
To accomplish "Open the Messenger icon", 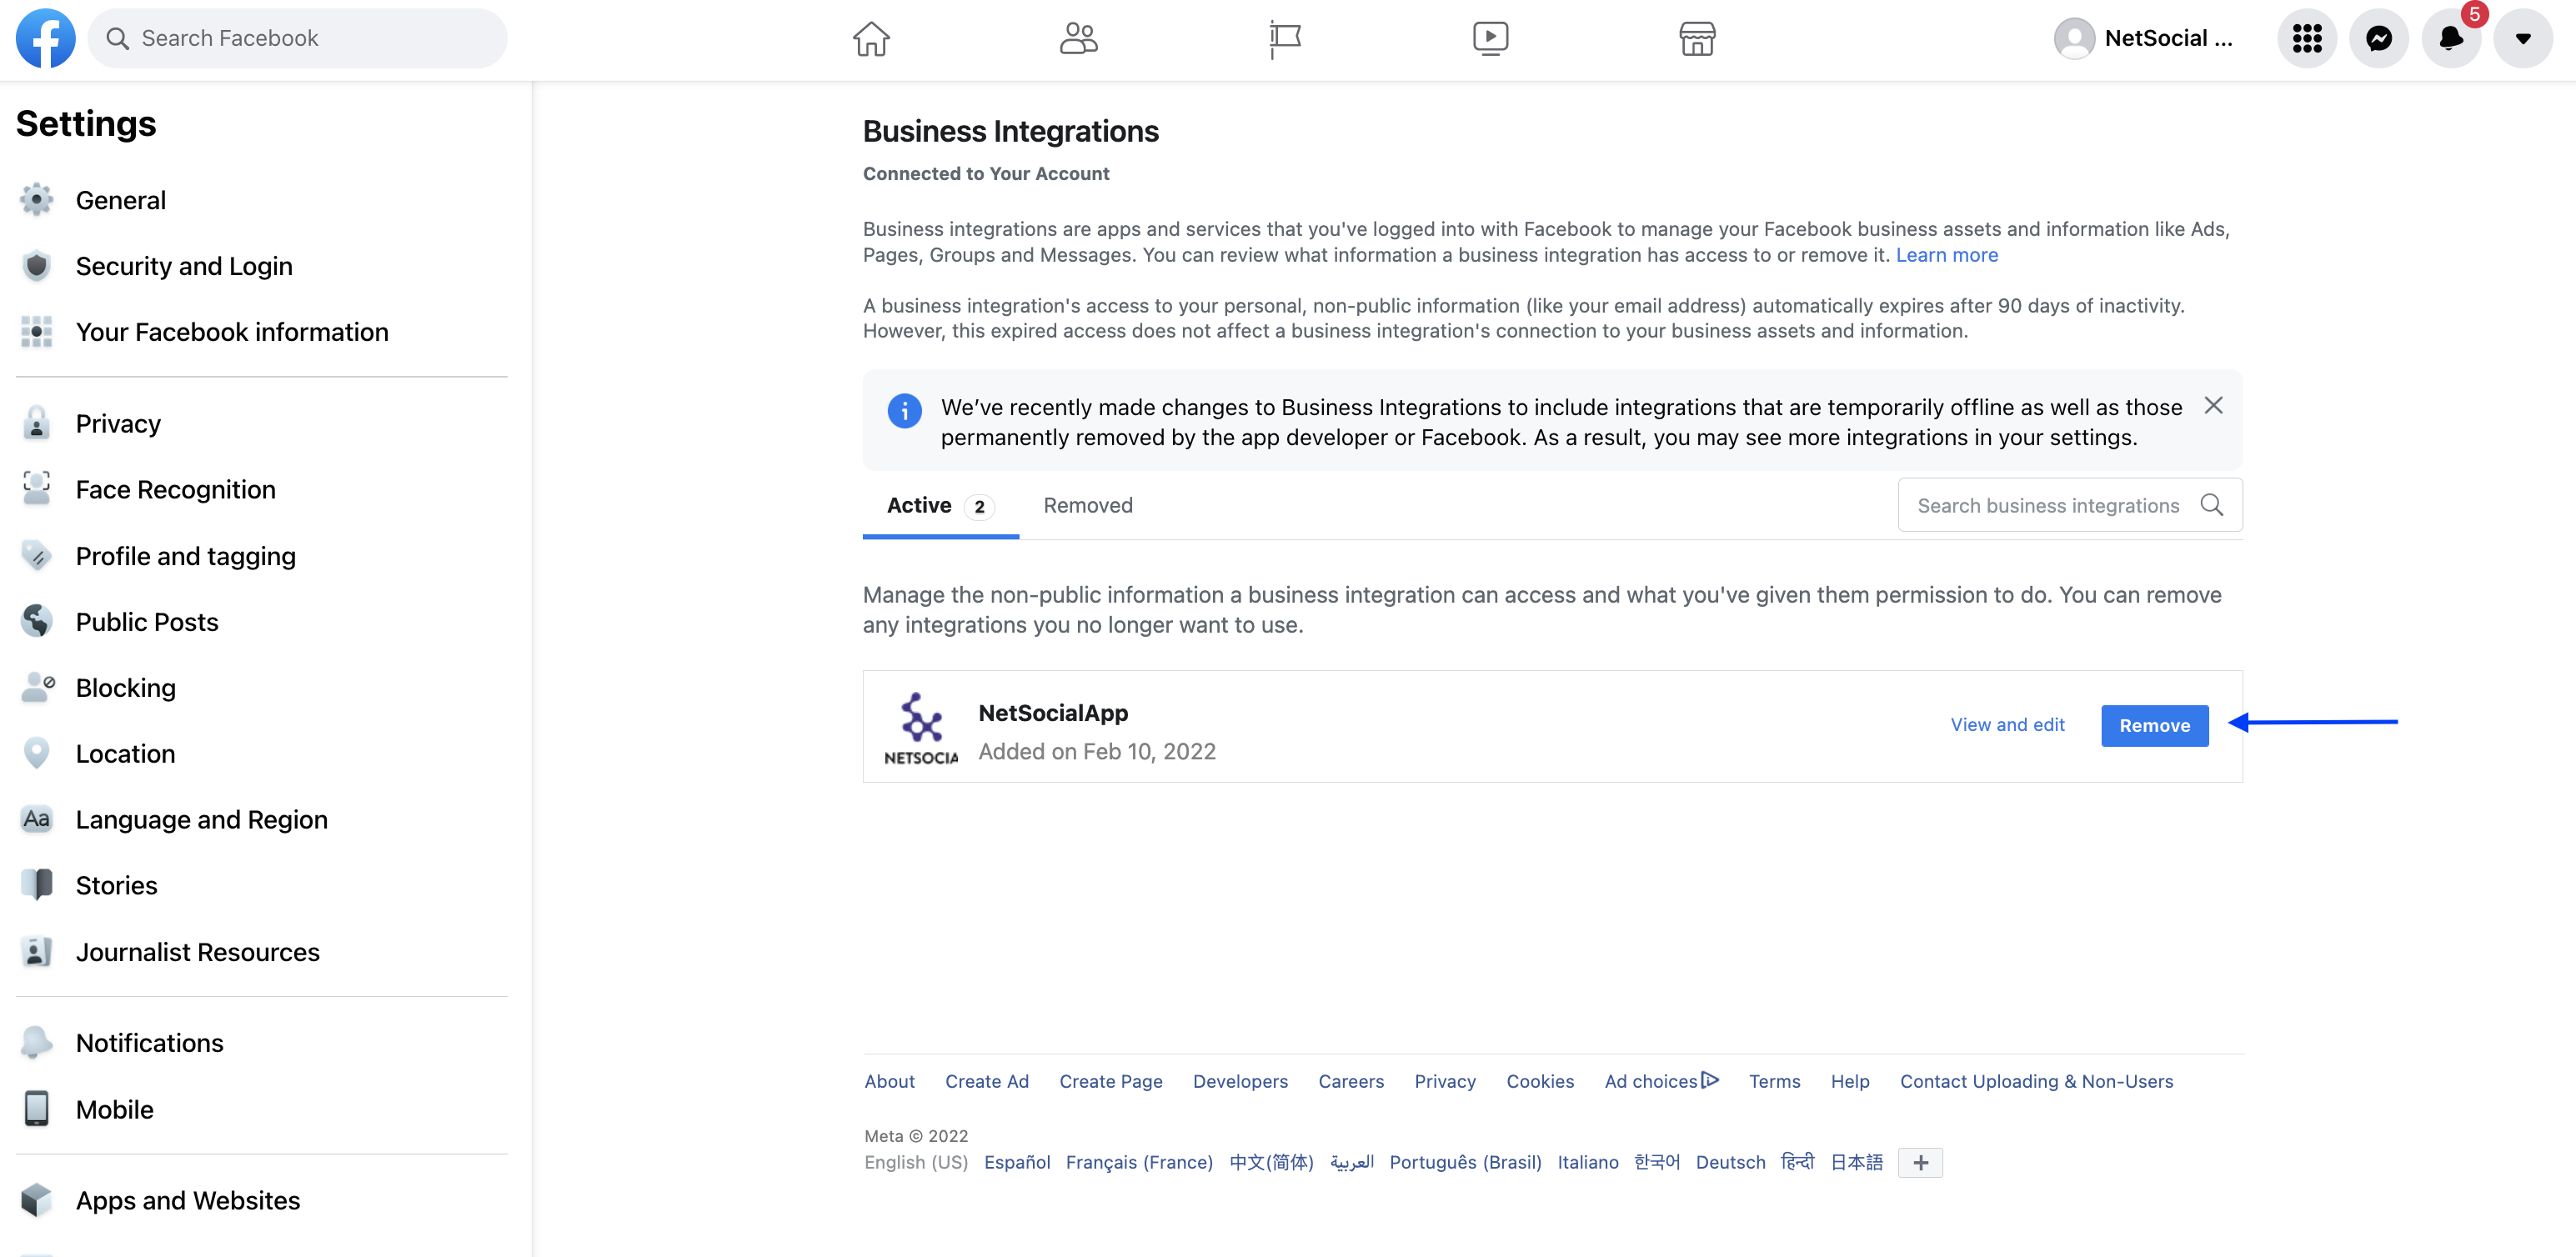I will [2379, 39].
